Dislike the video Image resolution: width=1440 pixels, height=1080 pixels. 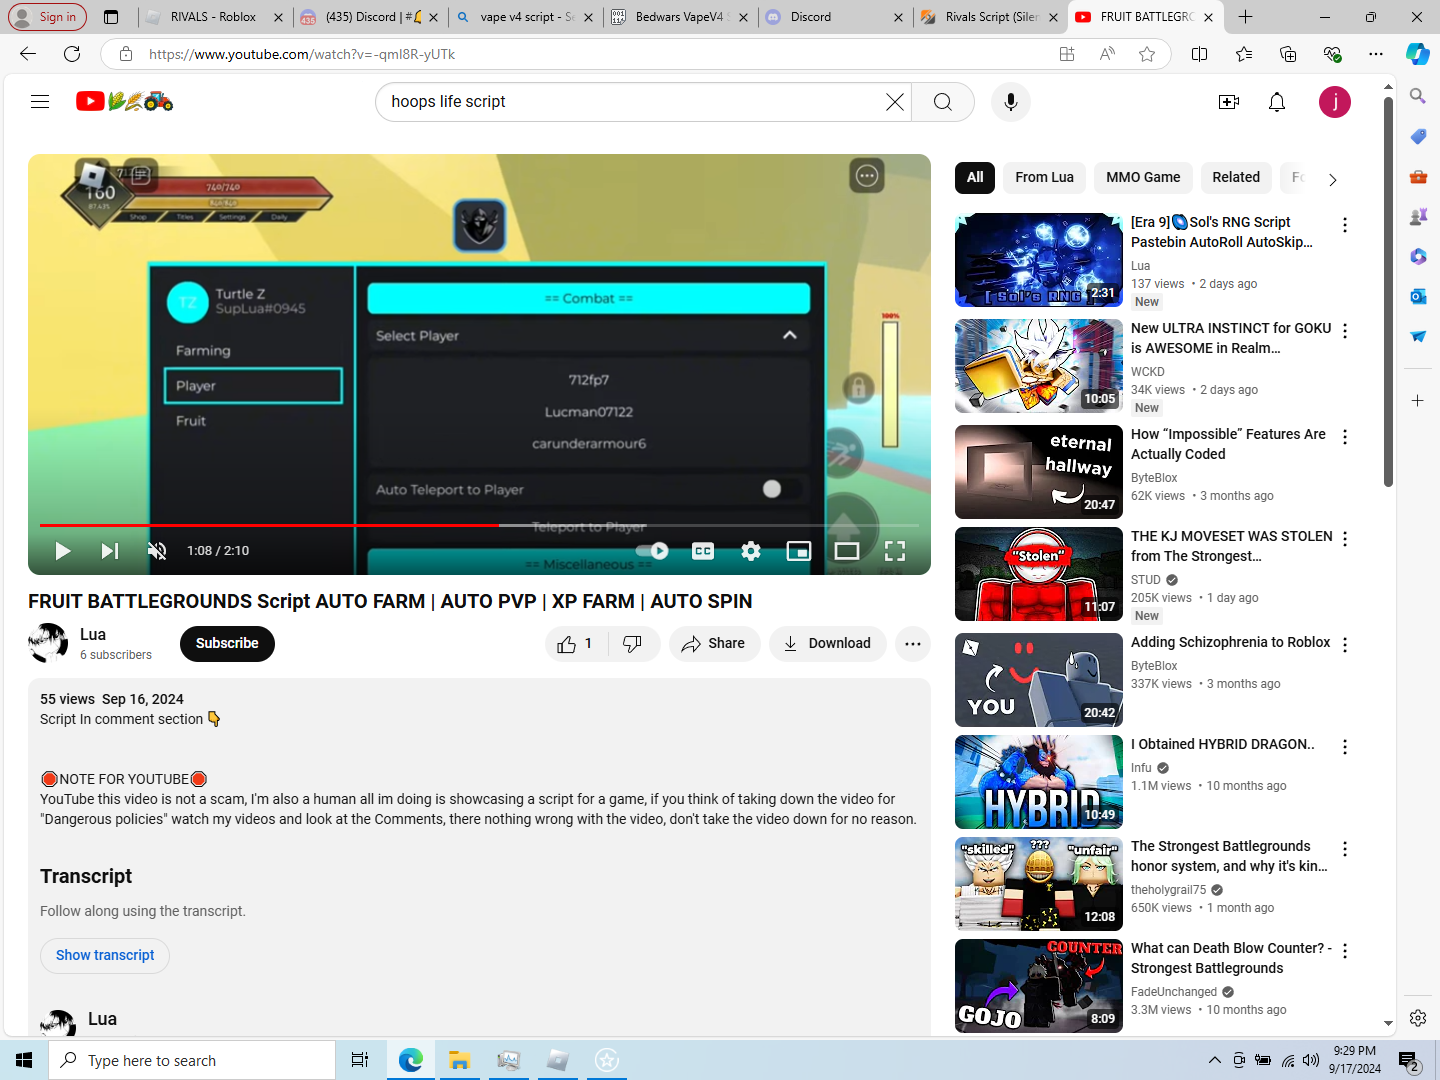pyautogui.click(x=632, y=644)
